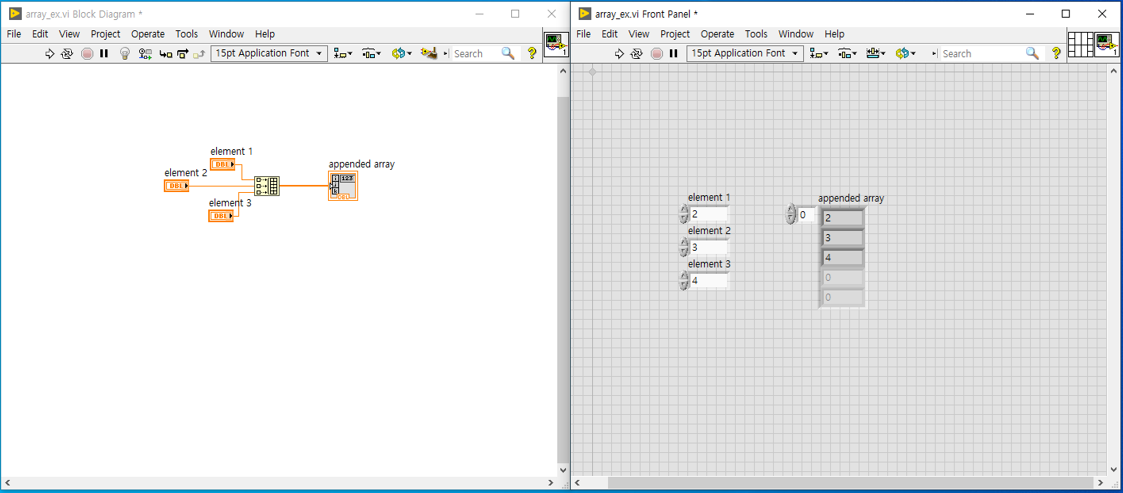Image resolution: width=1123 pixels, height=493 pixels.
Task: Select element 3 DBL terminal
Action: 221,216
